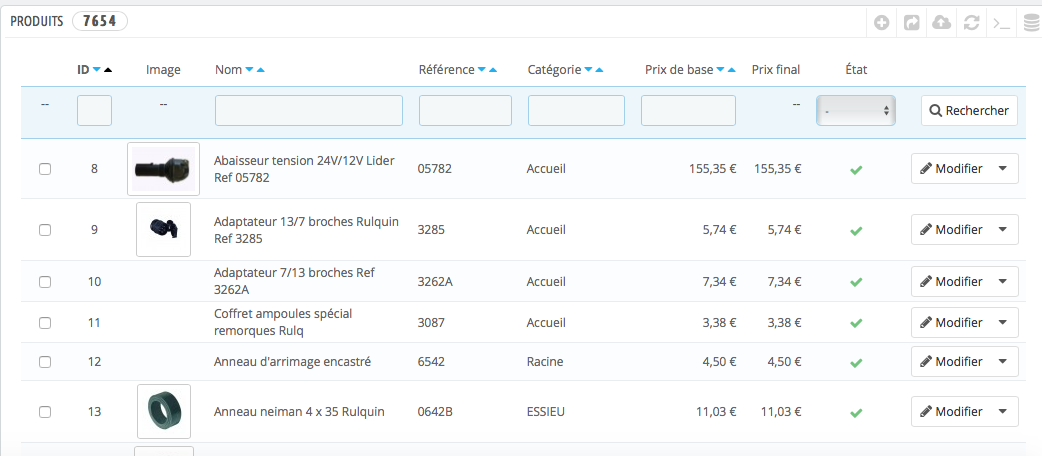Image resolution: width=1042 pixels, height=456 pixels.
Task: Toggle green status check for product 8
Action: [856, 170]
